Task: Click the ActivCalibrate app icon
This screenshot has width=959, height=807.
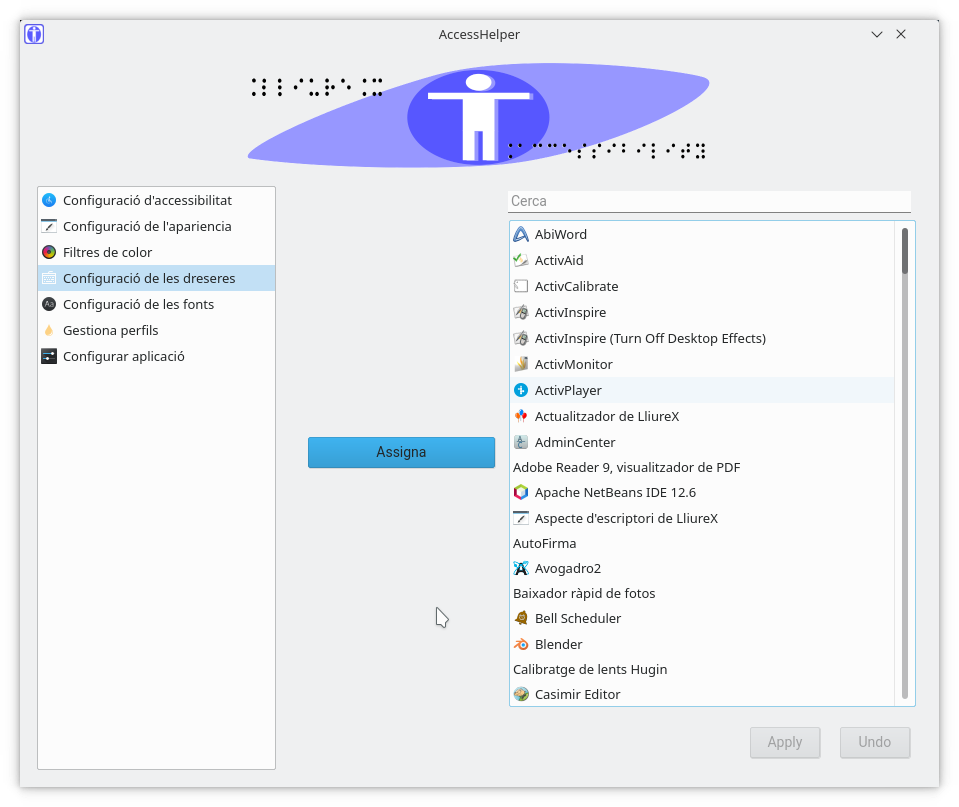Action: click(520, 286)
